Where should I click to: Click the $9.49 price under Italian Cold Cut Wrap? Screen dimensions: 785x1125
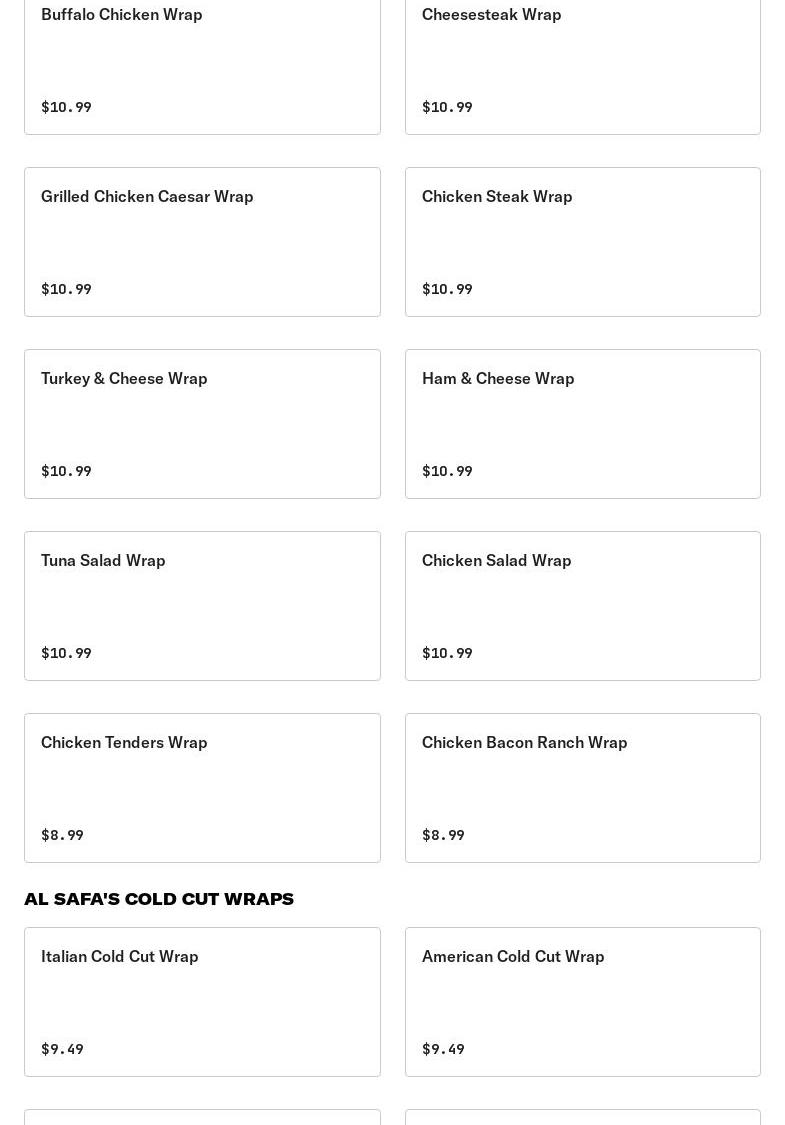point(62,1049)
